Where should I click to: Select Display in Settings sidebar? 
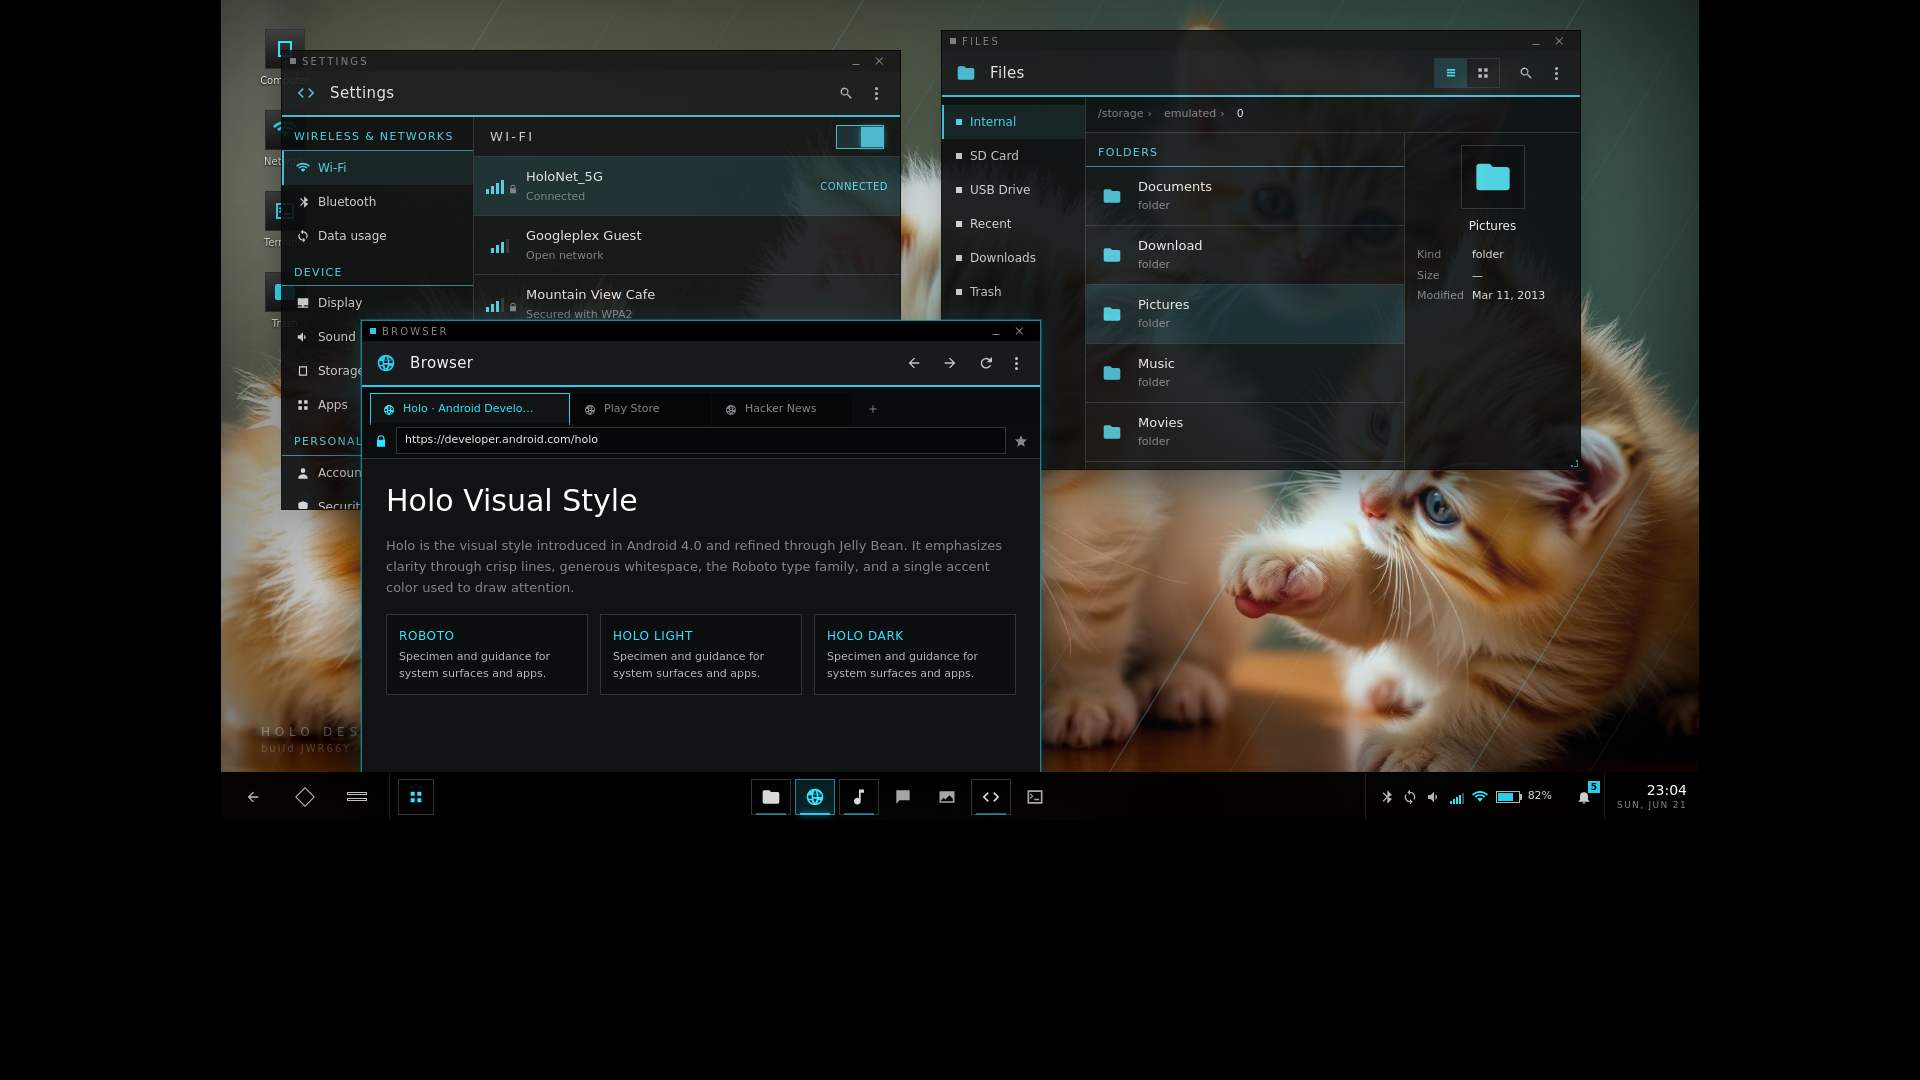click(x=378, y=303)
